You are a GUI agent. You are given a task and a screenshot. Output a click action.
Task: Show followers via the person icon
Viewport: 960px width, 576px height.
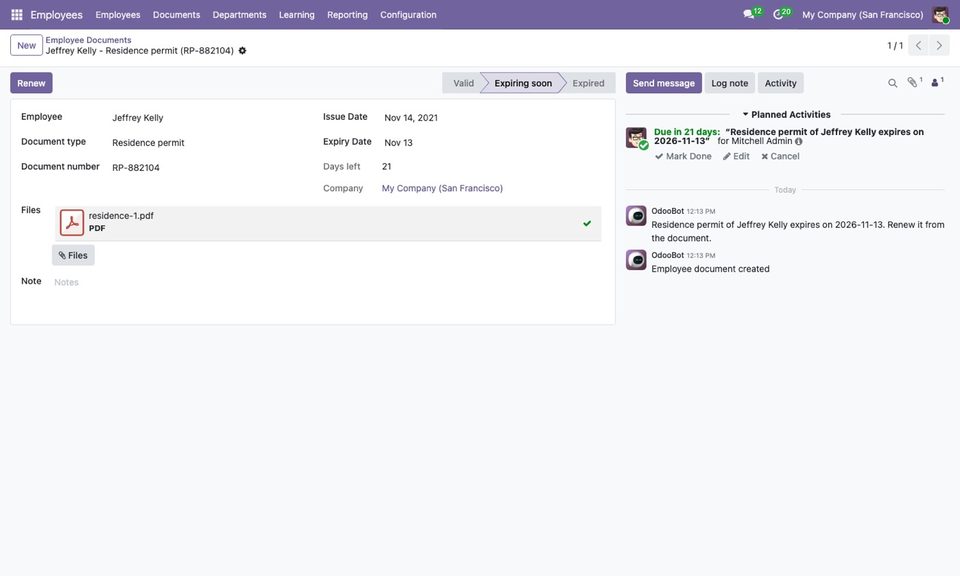click(937, 83)
